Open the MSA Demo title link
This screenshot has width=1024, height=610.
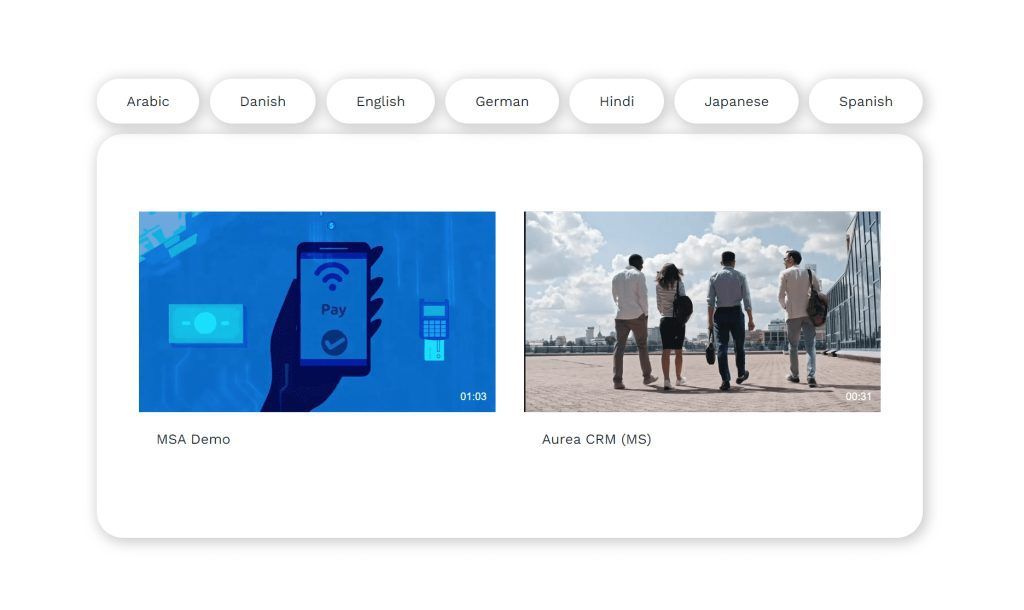point(192,439)
